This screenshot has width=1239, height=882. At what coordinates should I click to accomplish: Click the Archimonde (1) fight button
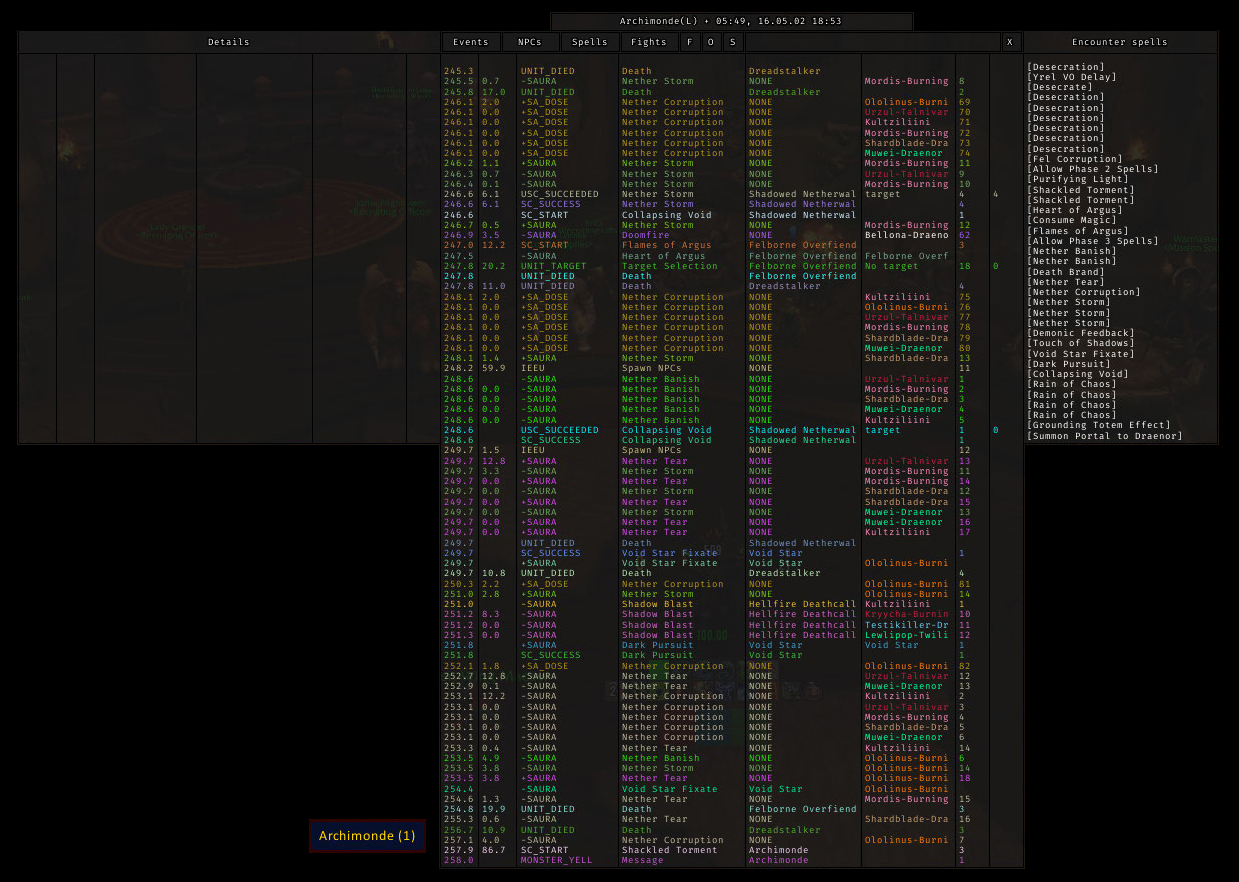click(366, 834)
